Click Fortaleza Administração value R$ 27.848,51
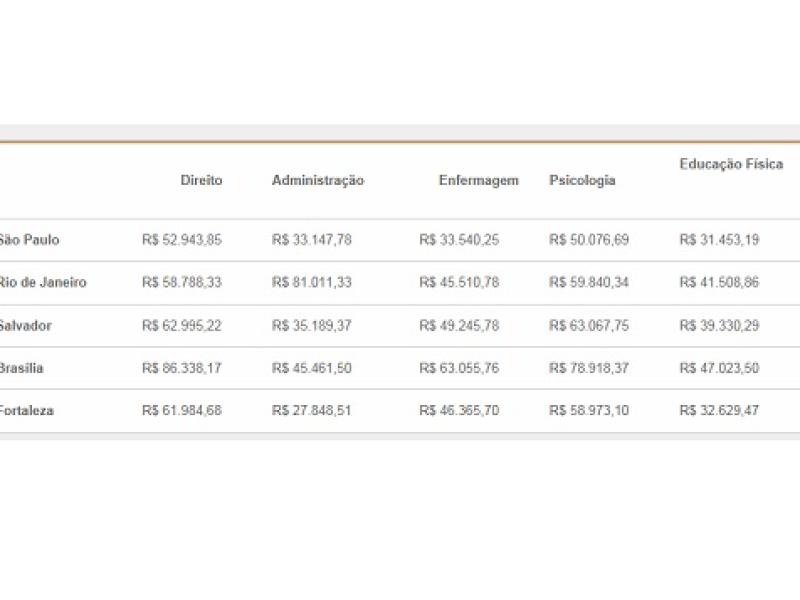The width and height of the screenshot is (800, 600). click(x=312, y=411)
